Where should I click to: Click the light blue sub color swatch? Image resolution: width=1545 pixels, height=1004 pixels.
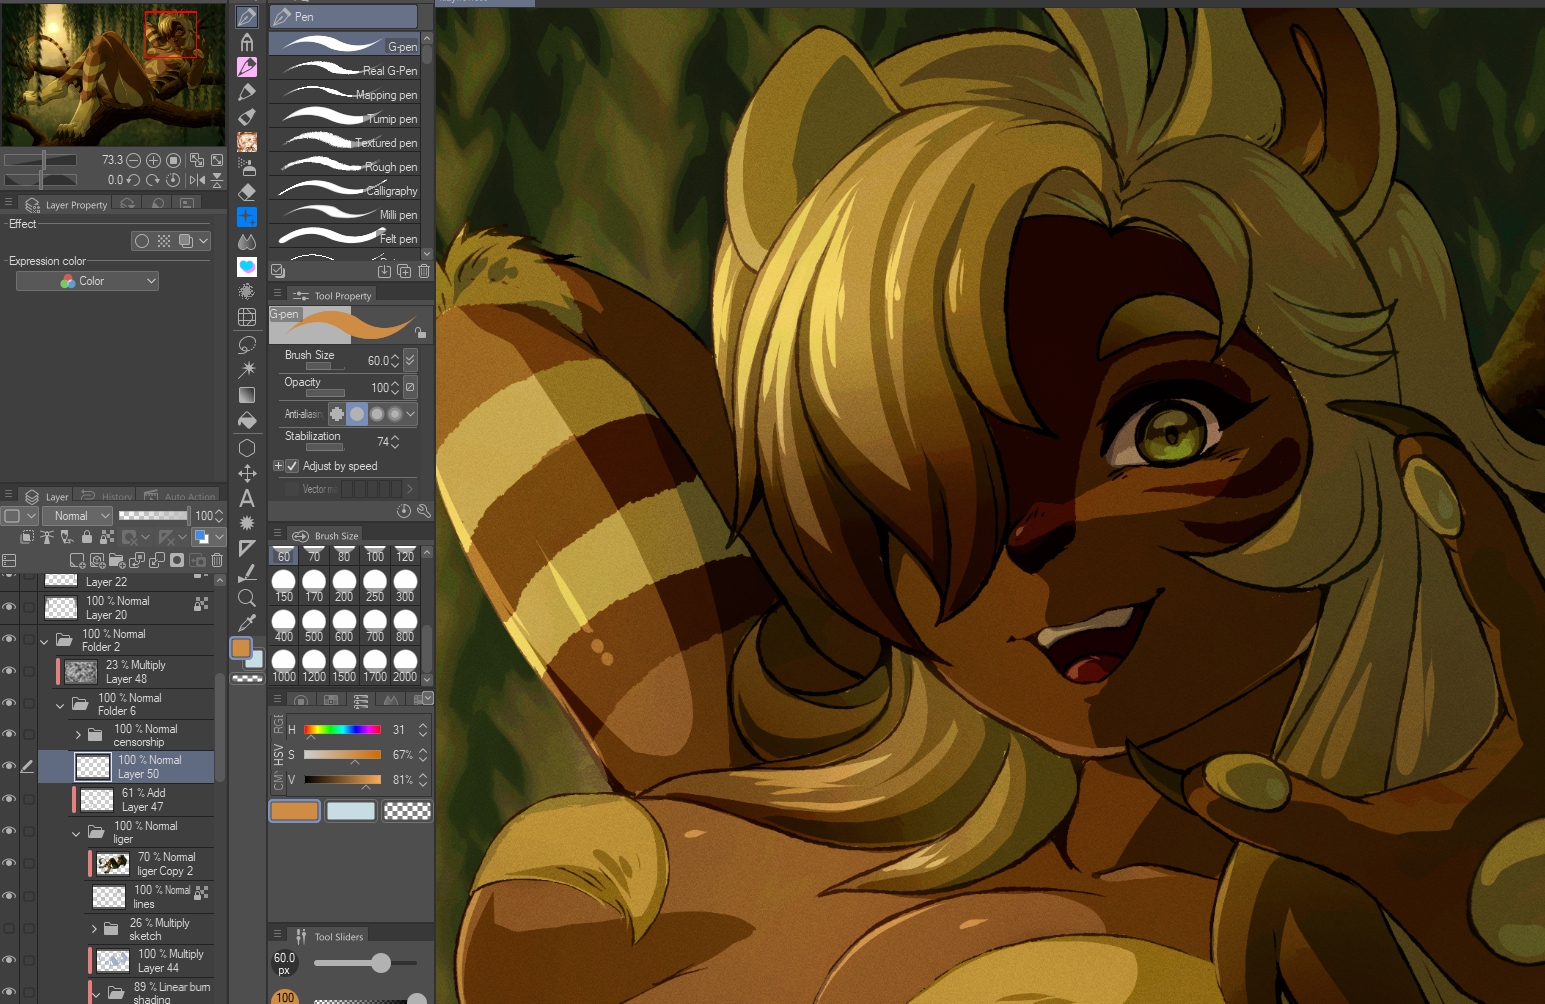point(350,811)
